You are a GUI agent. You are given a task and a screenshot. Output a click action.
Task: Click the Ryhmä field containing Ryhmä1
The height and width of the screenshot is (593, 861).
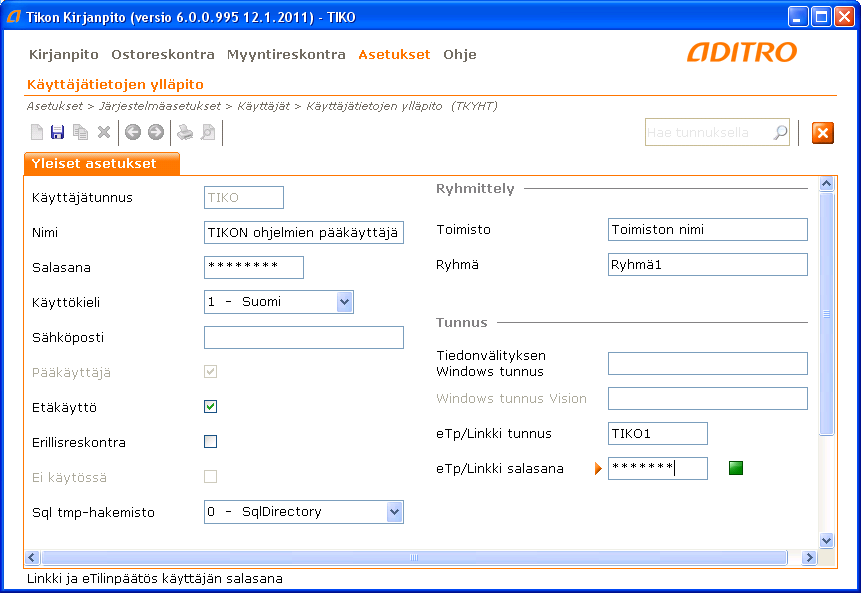coord(708,265)
